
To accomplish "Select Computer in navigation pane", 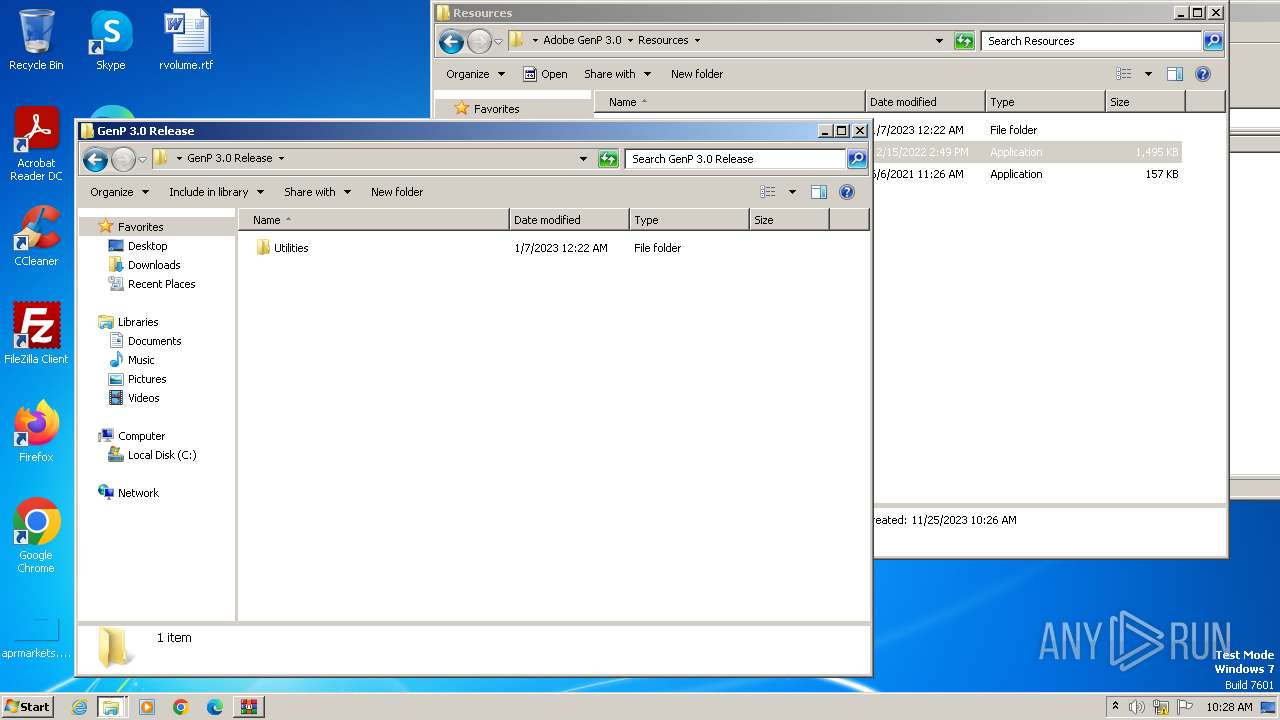I will pos(141,436).
